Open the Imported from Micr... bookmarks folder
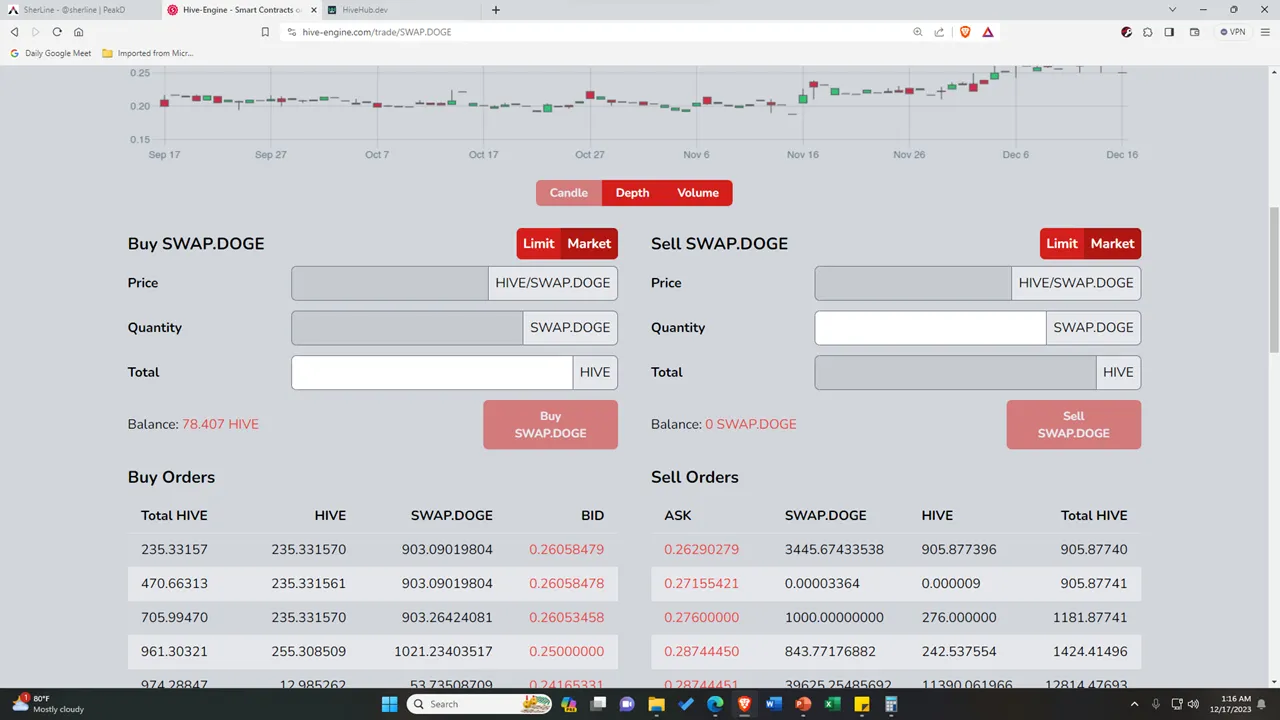Image resolution: width=1280 pixels, height=720 pixels. click(148, 53)
